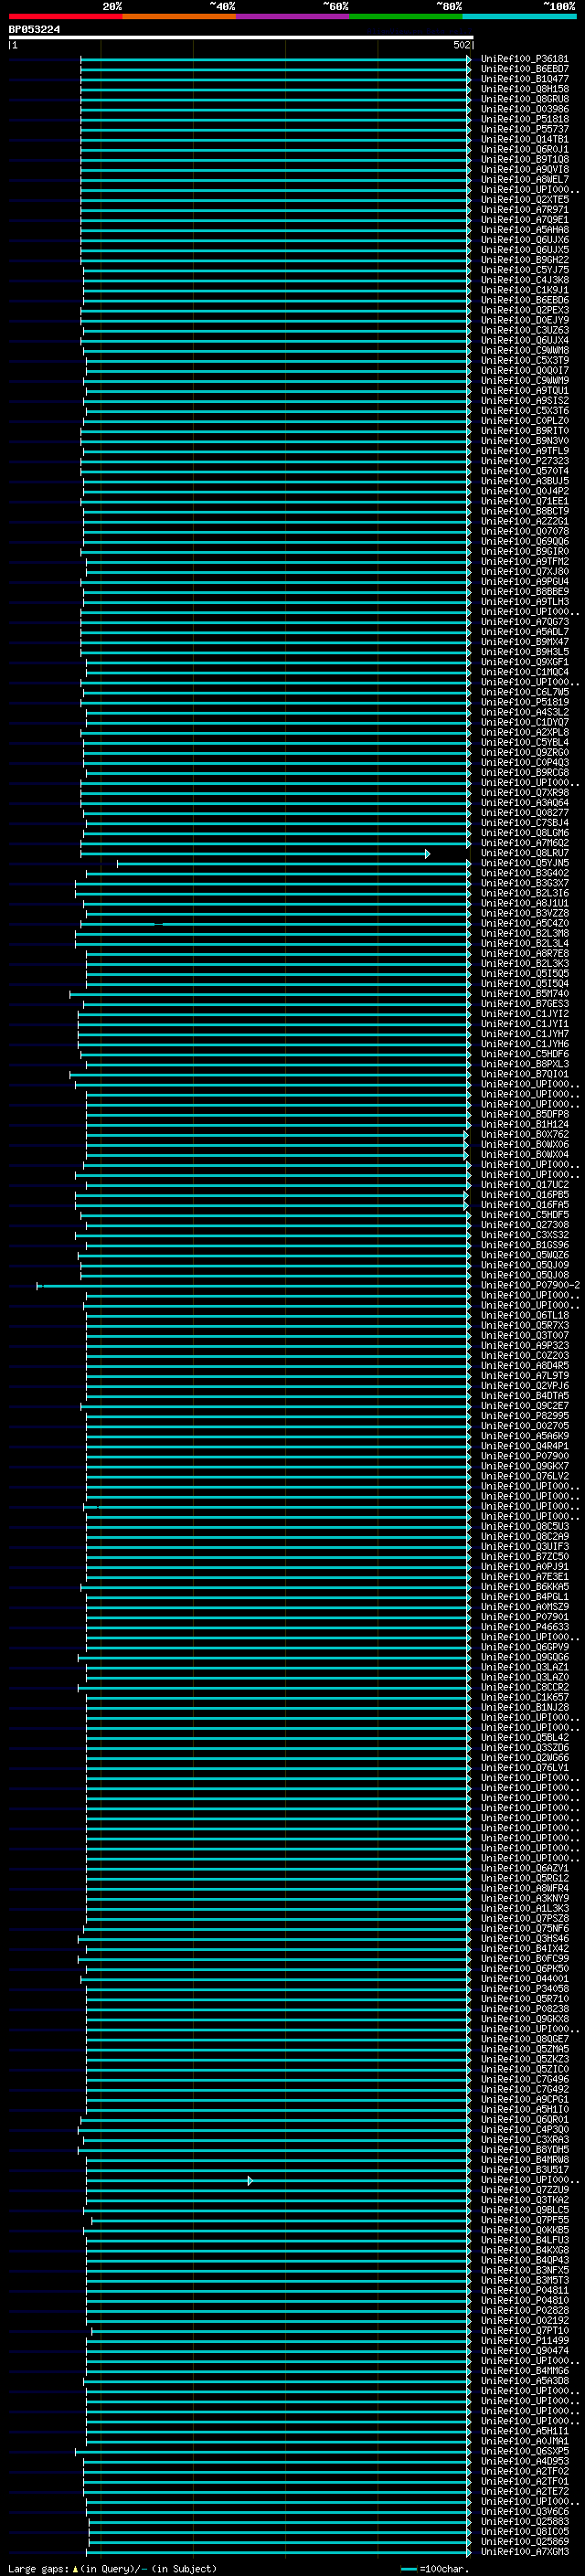Open hit UniRef100_B1GS96
The width and height of the screenshot is (585, 2576).
524,1245
